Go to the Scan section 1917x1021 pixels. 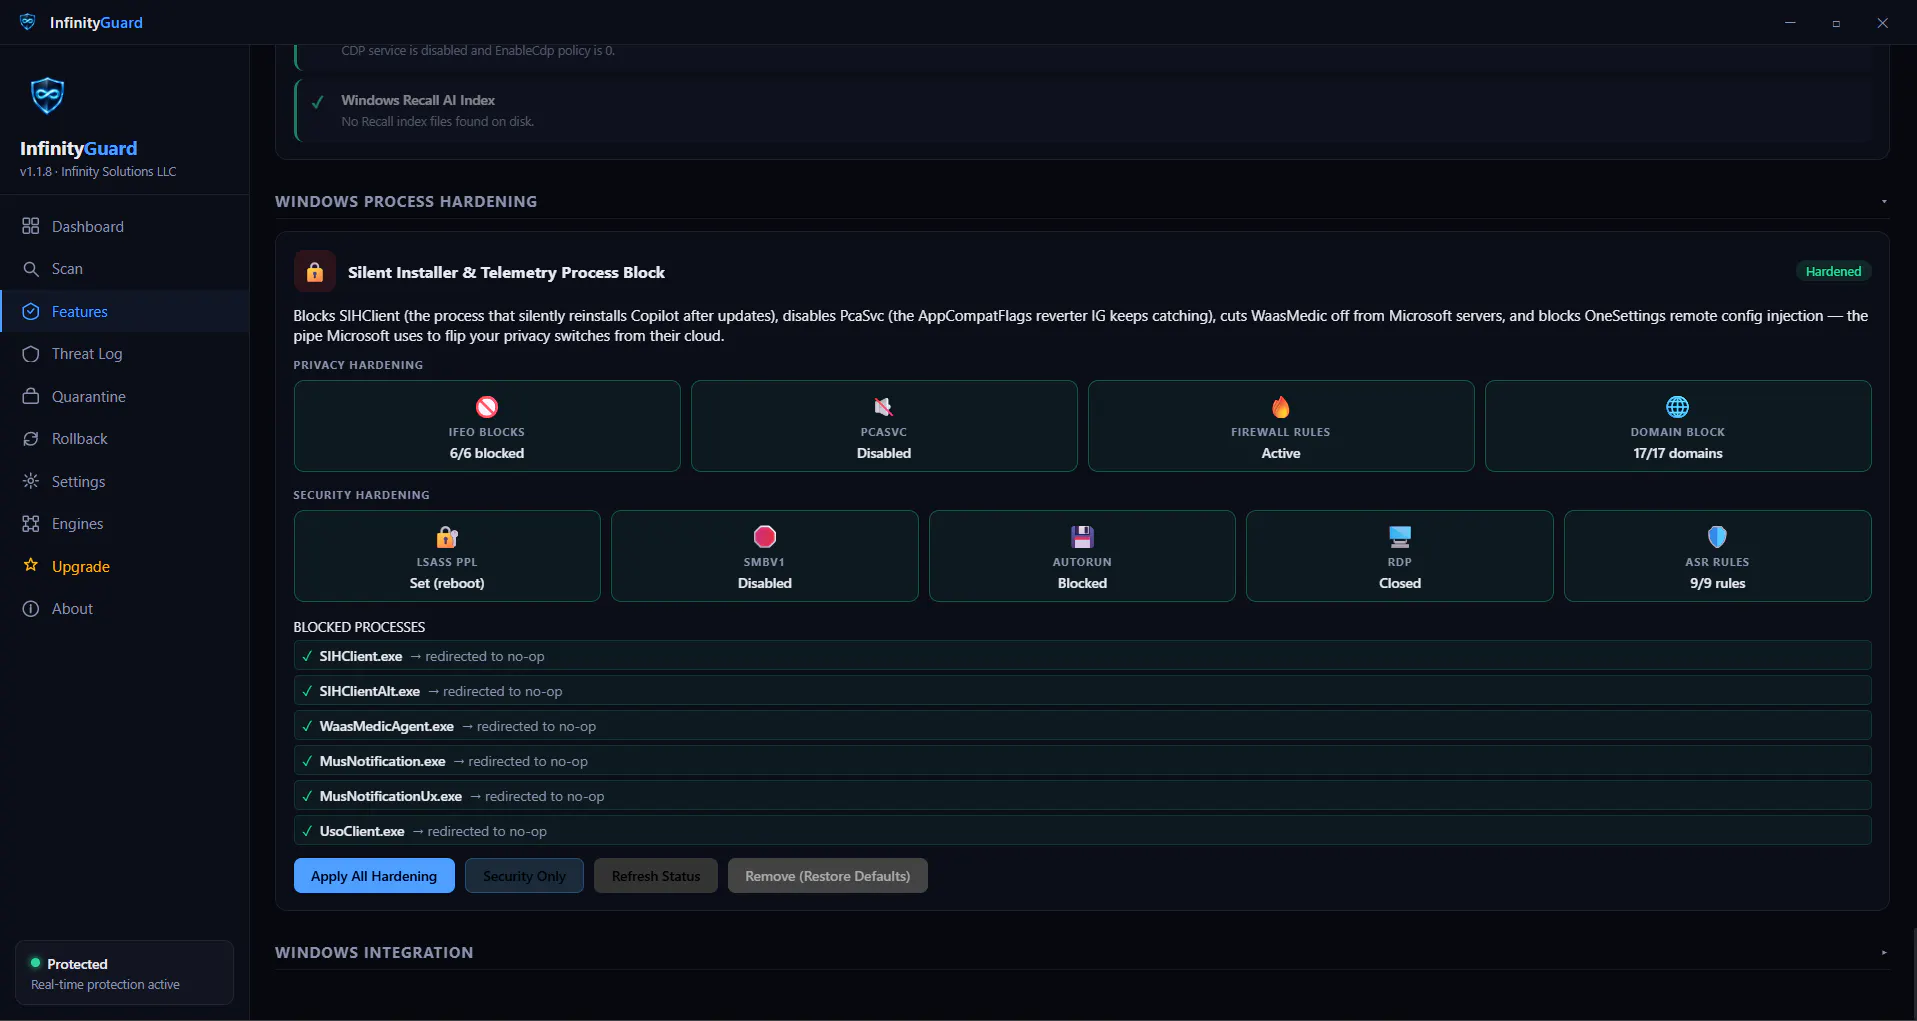click(x=125, y=269)
